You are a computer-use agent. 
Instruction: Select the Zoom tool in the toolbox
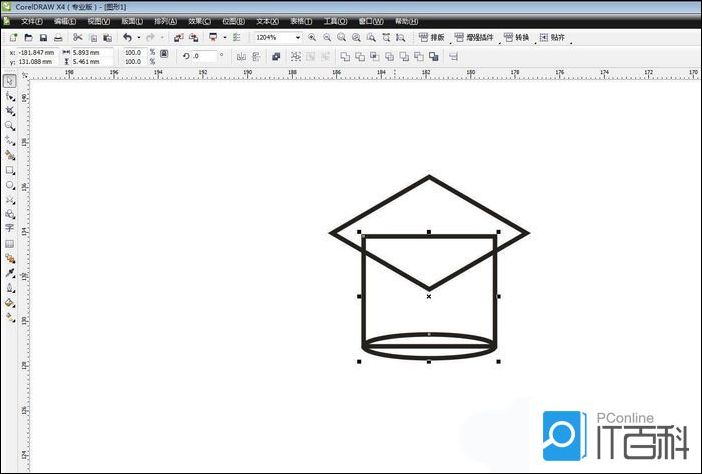click(x=10, y=126)
